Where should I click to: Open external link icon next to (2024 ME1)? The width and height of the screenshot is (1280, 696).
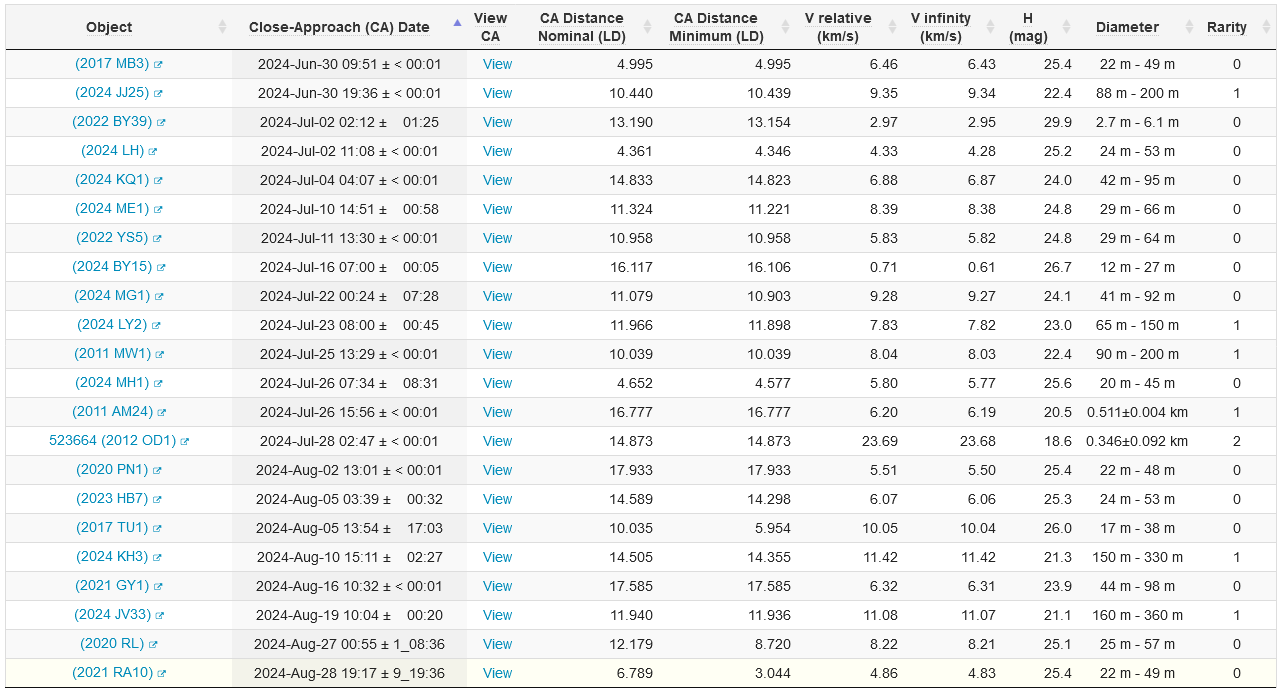click(158, 209)
